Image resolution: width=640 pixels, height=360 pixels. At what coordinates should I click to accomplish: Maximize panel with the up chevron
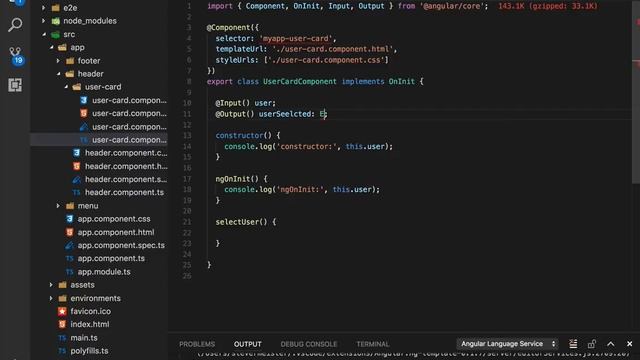[x=611, y=344]
